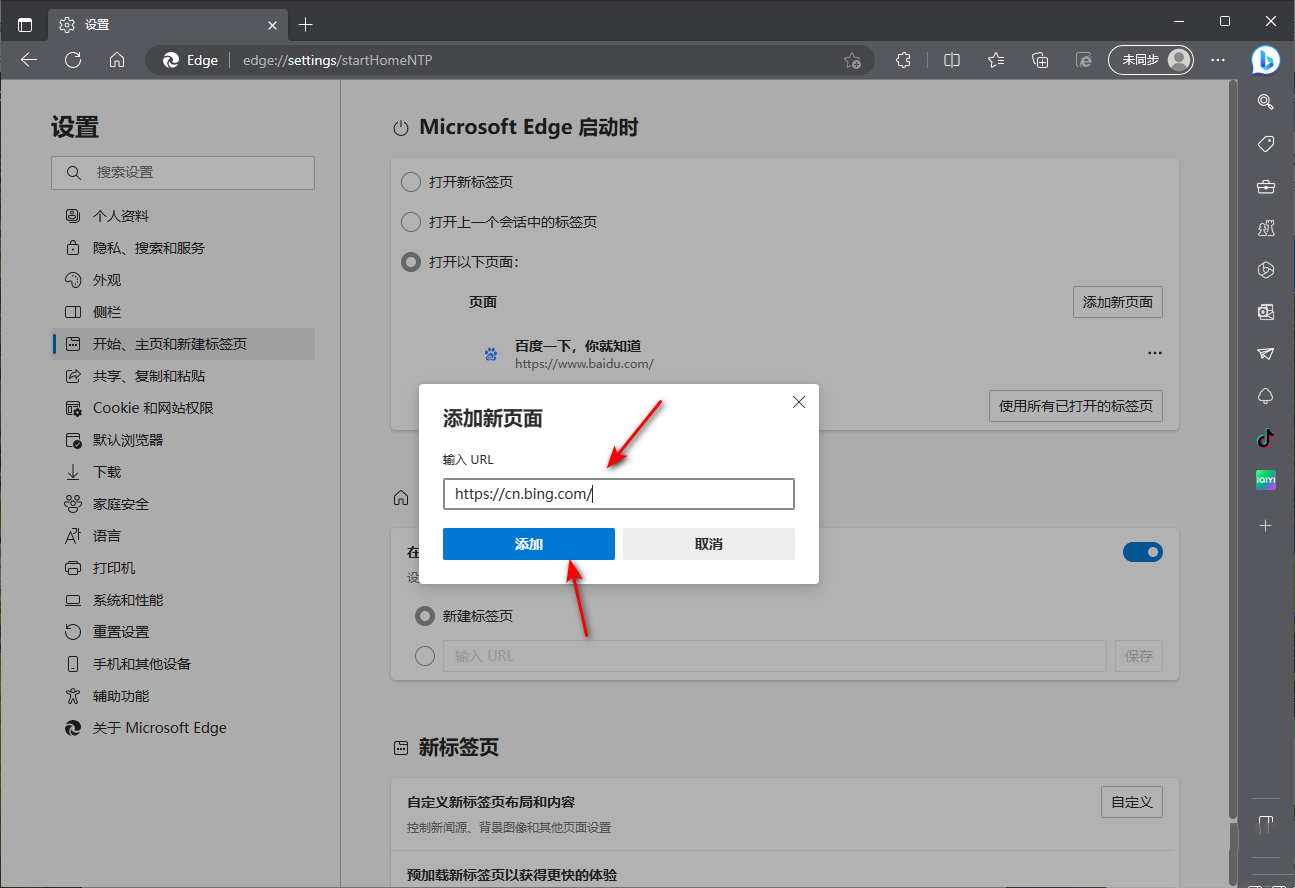The image size is (1295, 888).
Task: Click the address bar URL
Action: tap(338, 60)
